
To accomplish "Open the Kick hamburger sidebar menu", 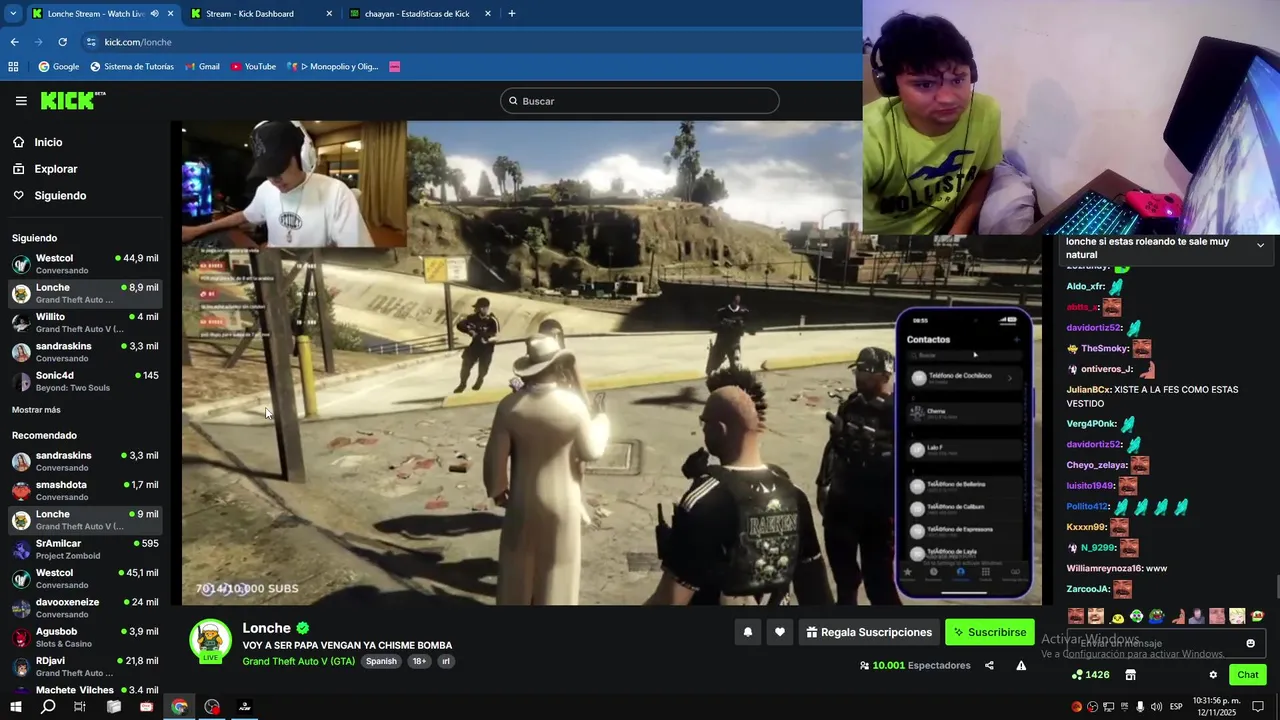I will pos(21,101).
